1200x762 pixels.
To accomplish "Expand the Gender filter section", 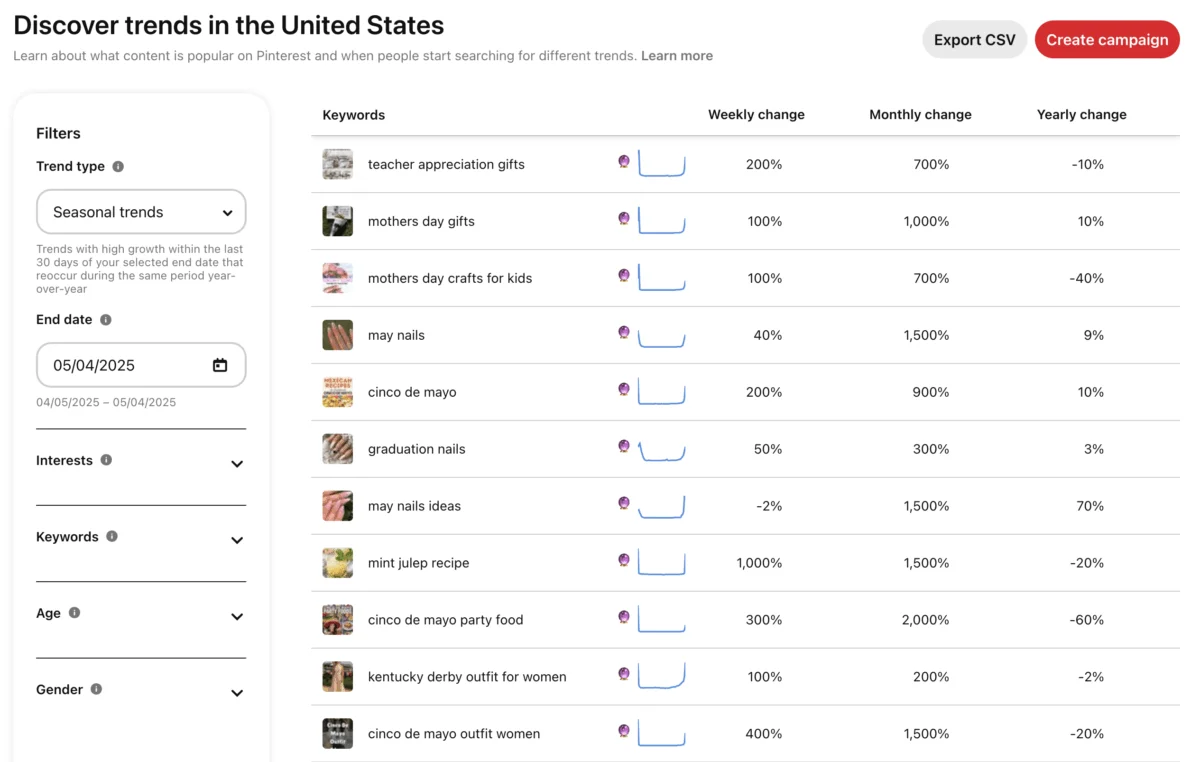I will [237, 693].
